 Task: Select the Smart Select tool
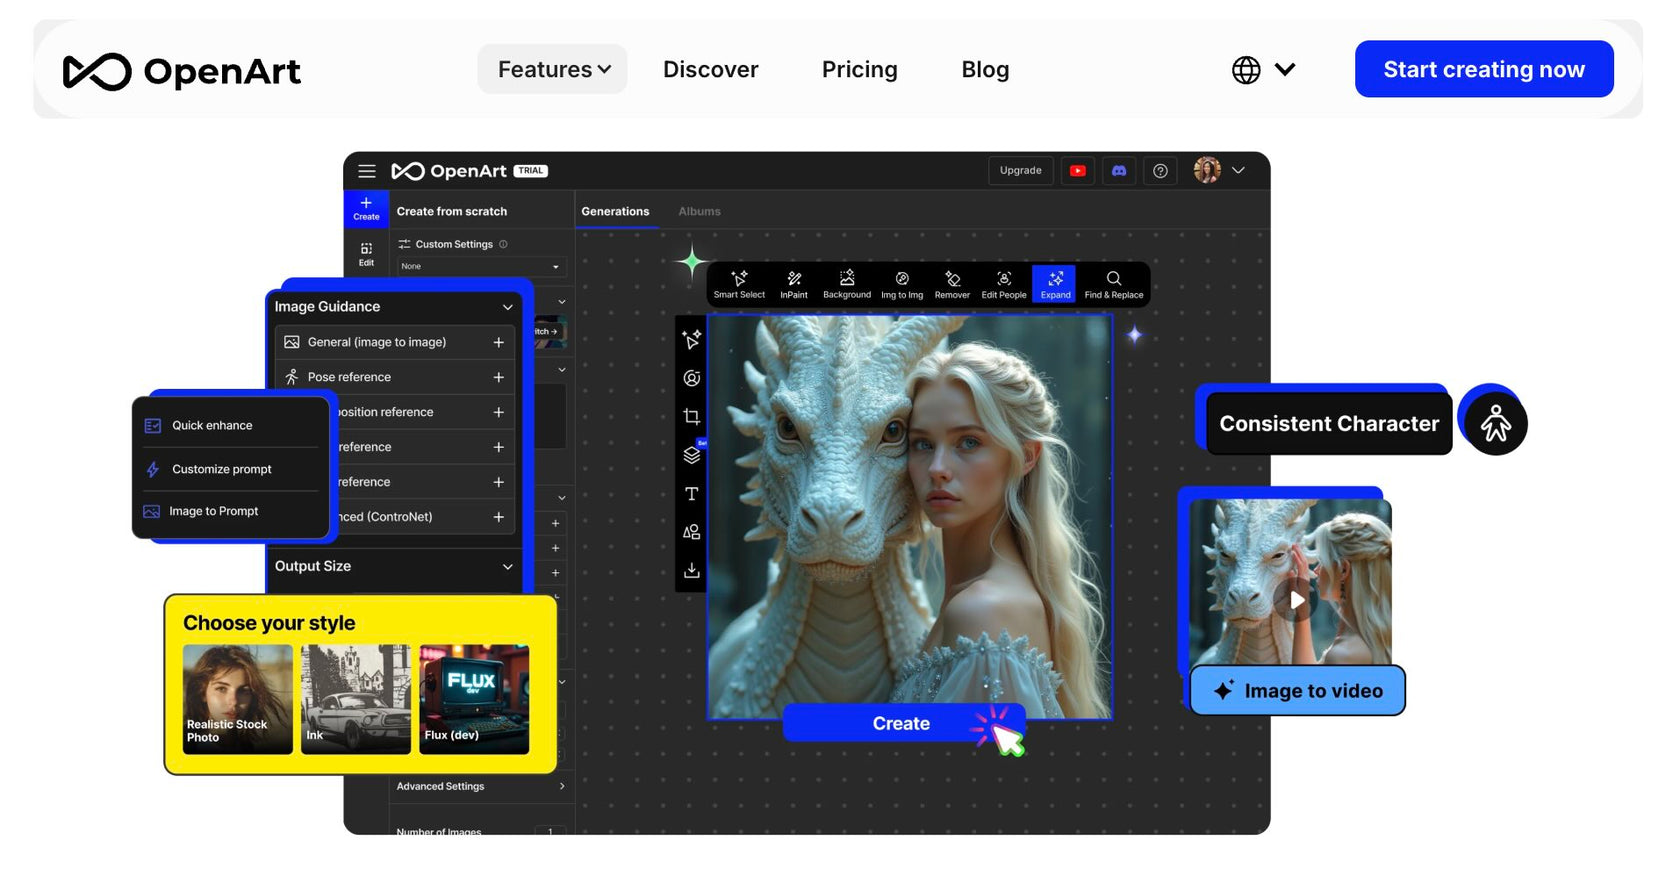[739, 284]
